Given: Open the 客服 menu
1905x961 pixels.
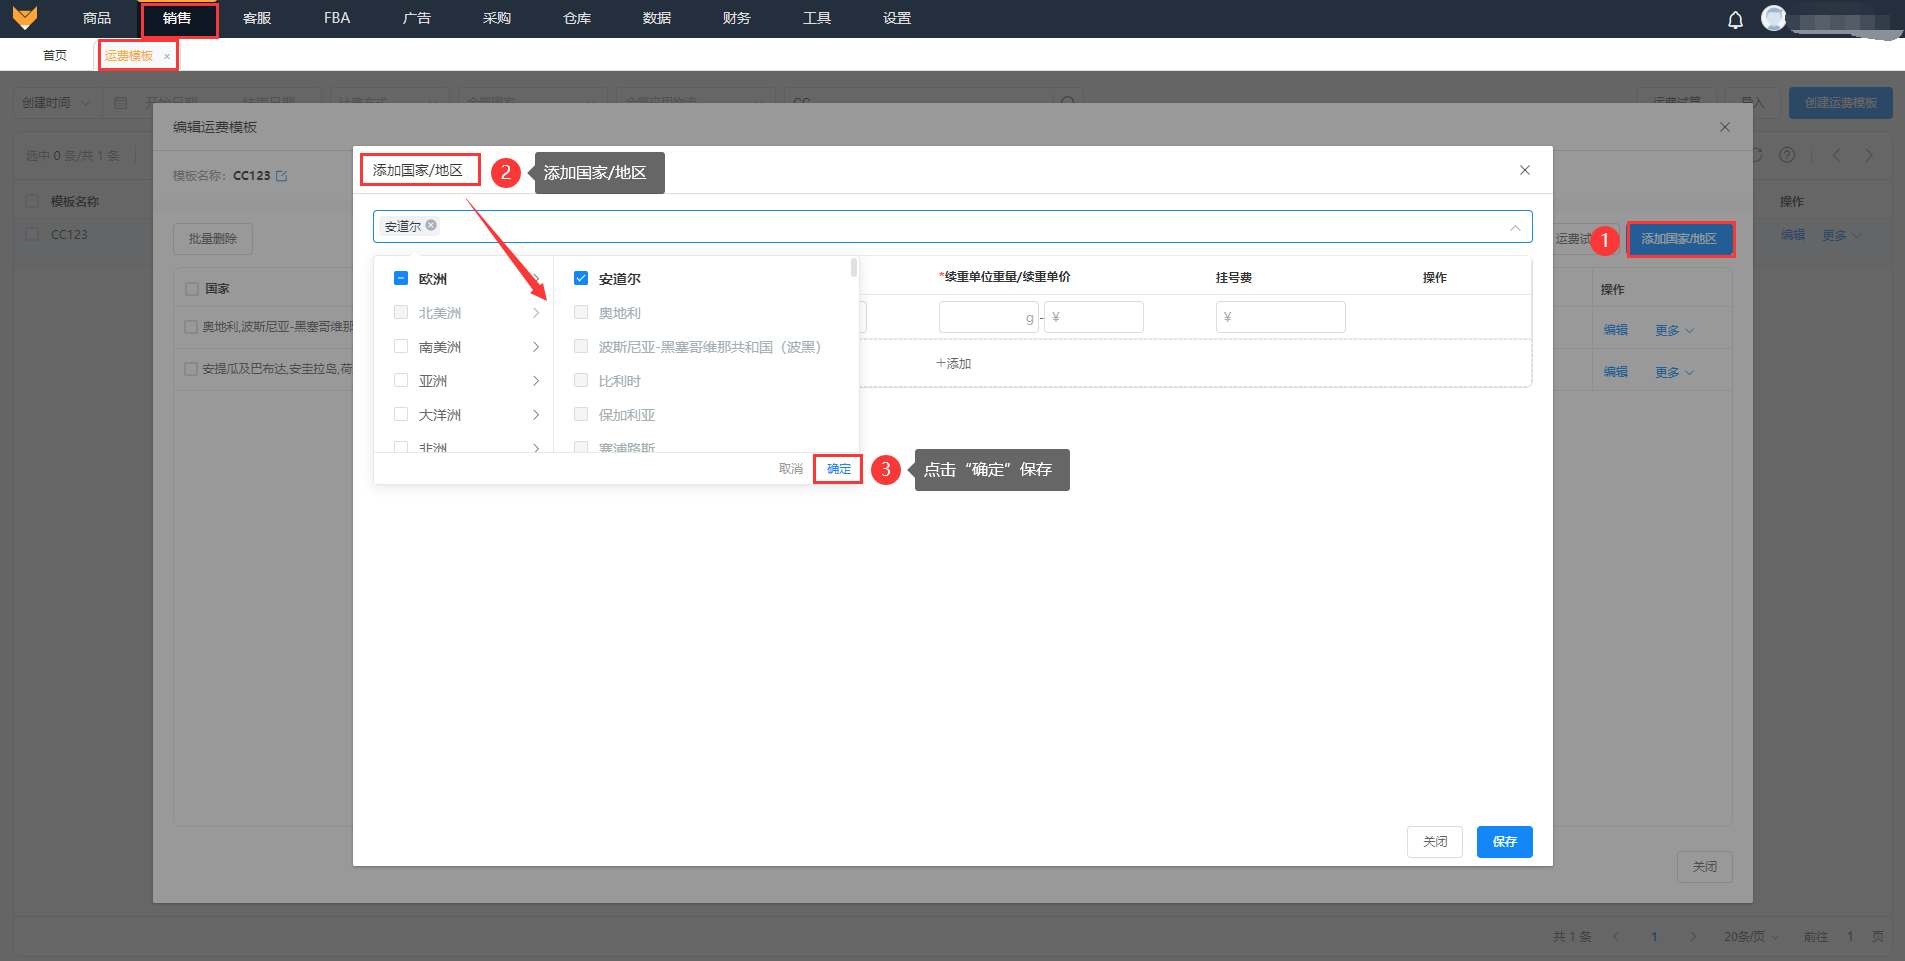Looking at the screenshot, I should click(x=257, y=18).
